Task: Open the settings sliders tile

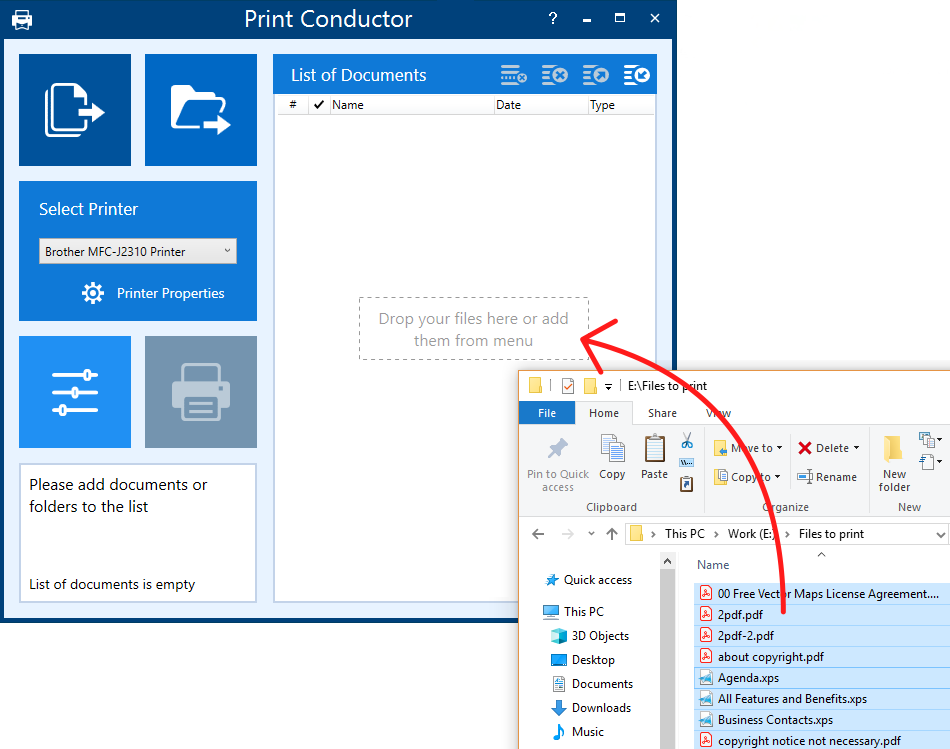Action: click(75, 392)
